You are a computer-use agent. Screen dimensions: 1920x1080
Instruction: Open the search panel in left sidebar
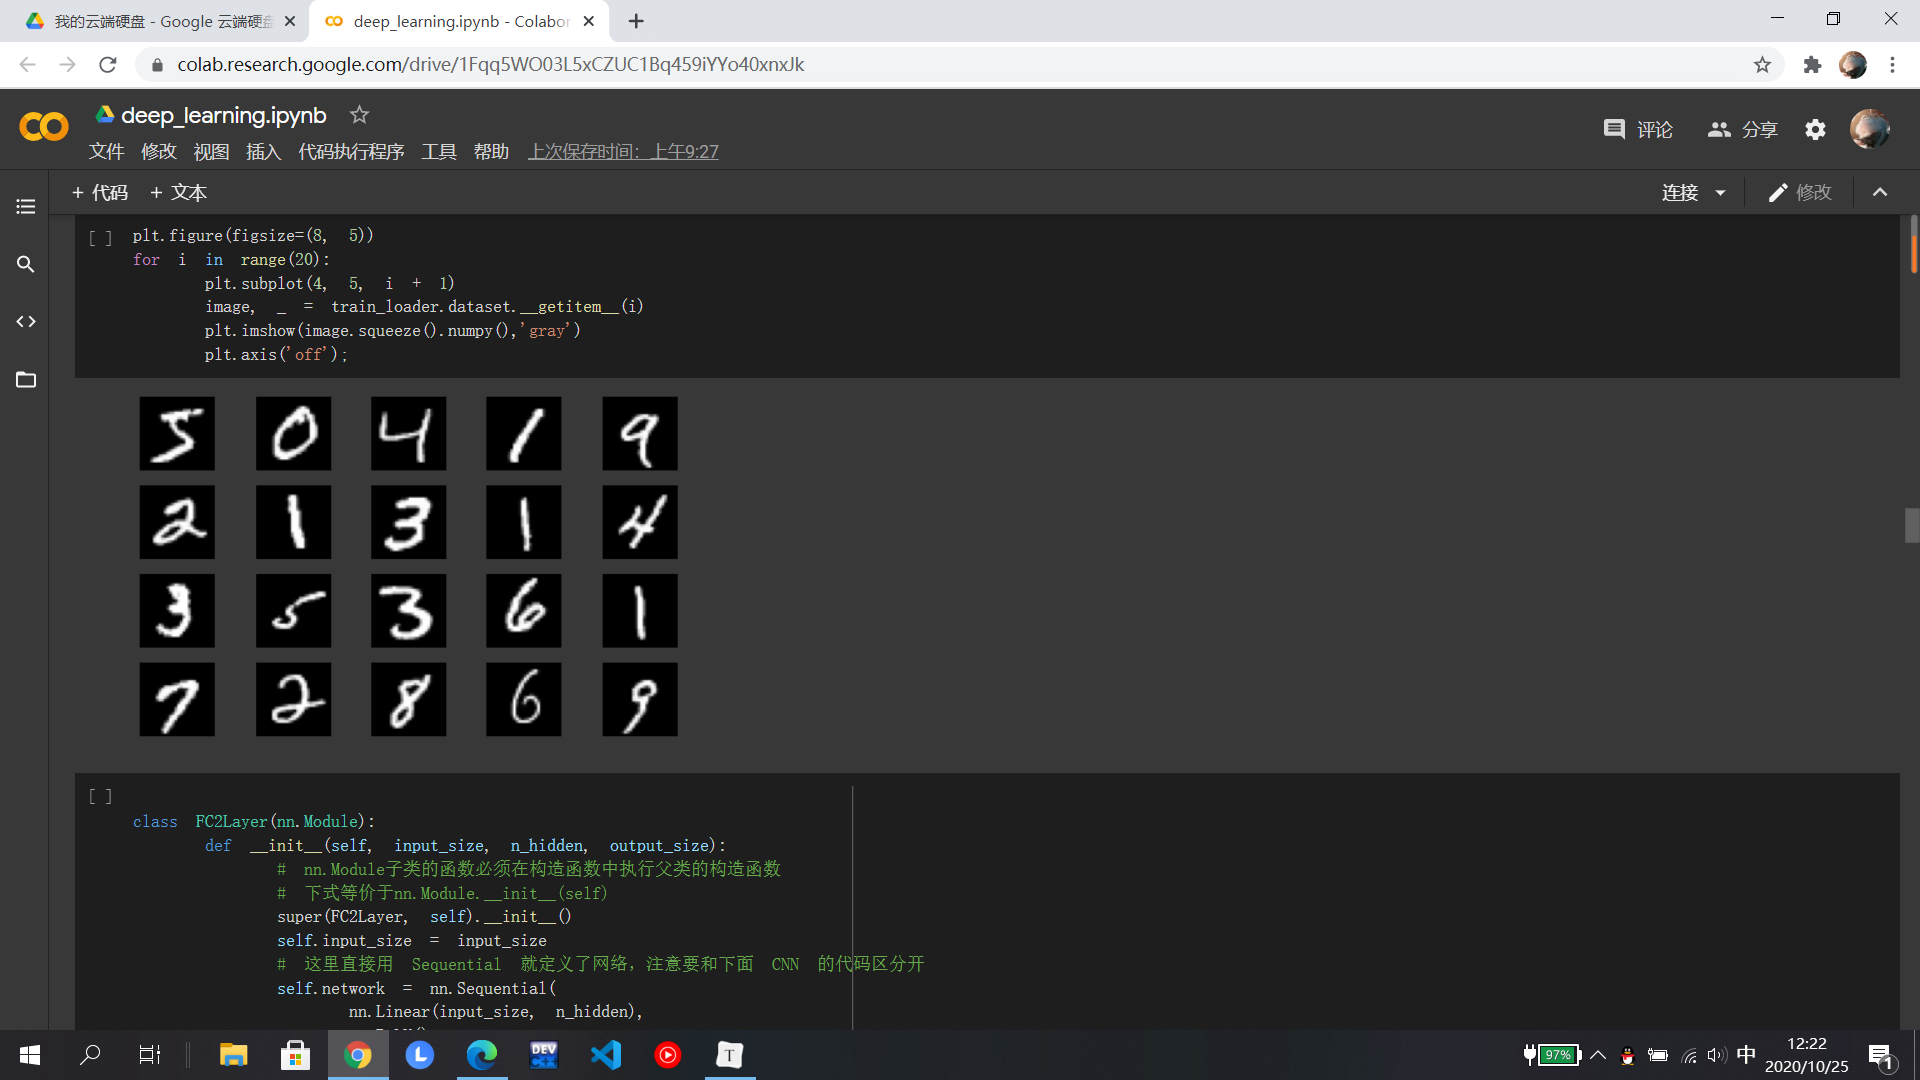[26, 264]
